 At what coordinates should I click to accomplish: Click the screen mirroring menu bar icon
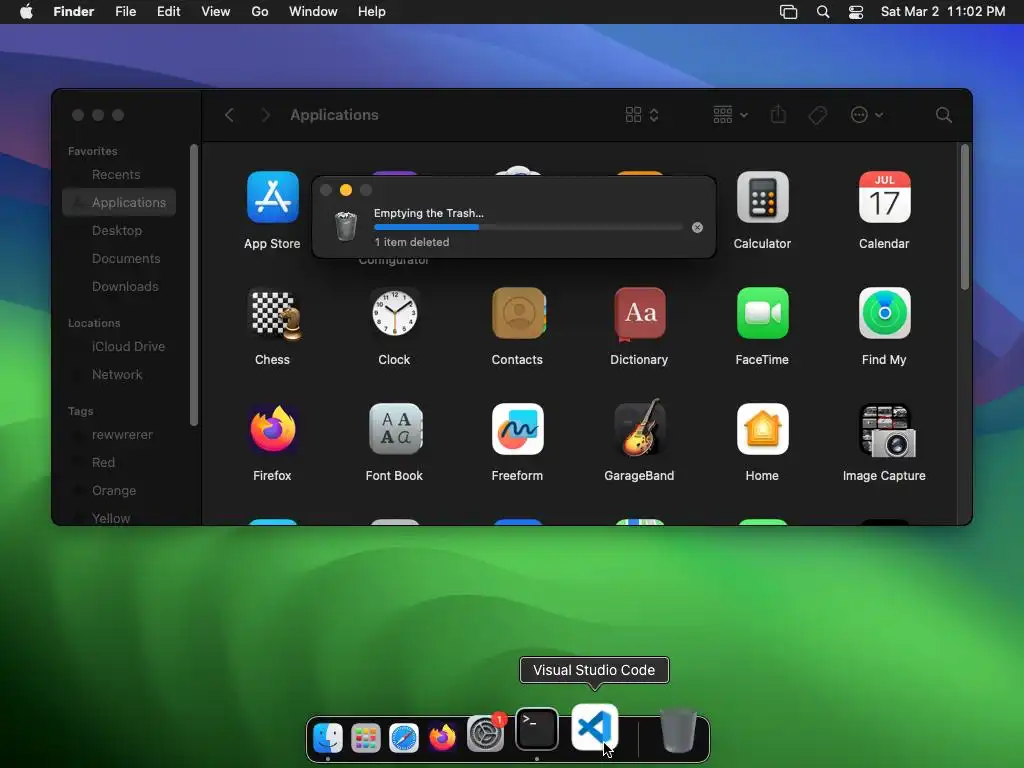(788, 12)
